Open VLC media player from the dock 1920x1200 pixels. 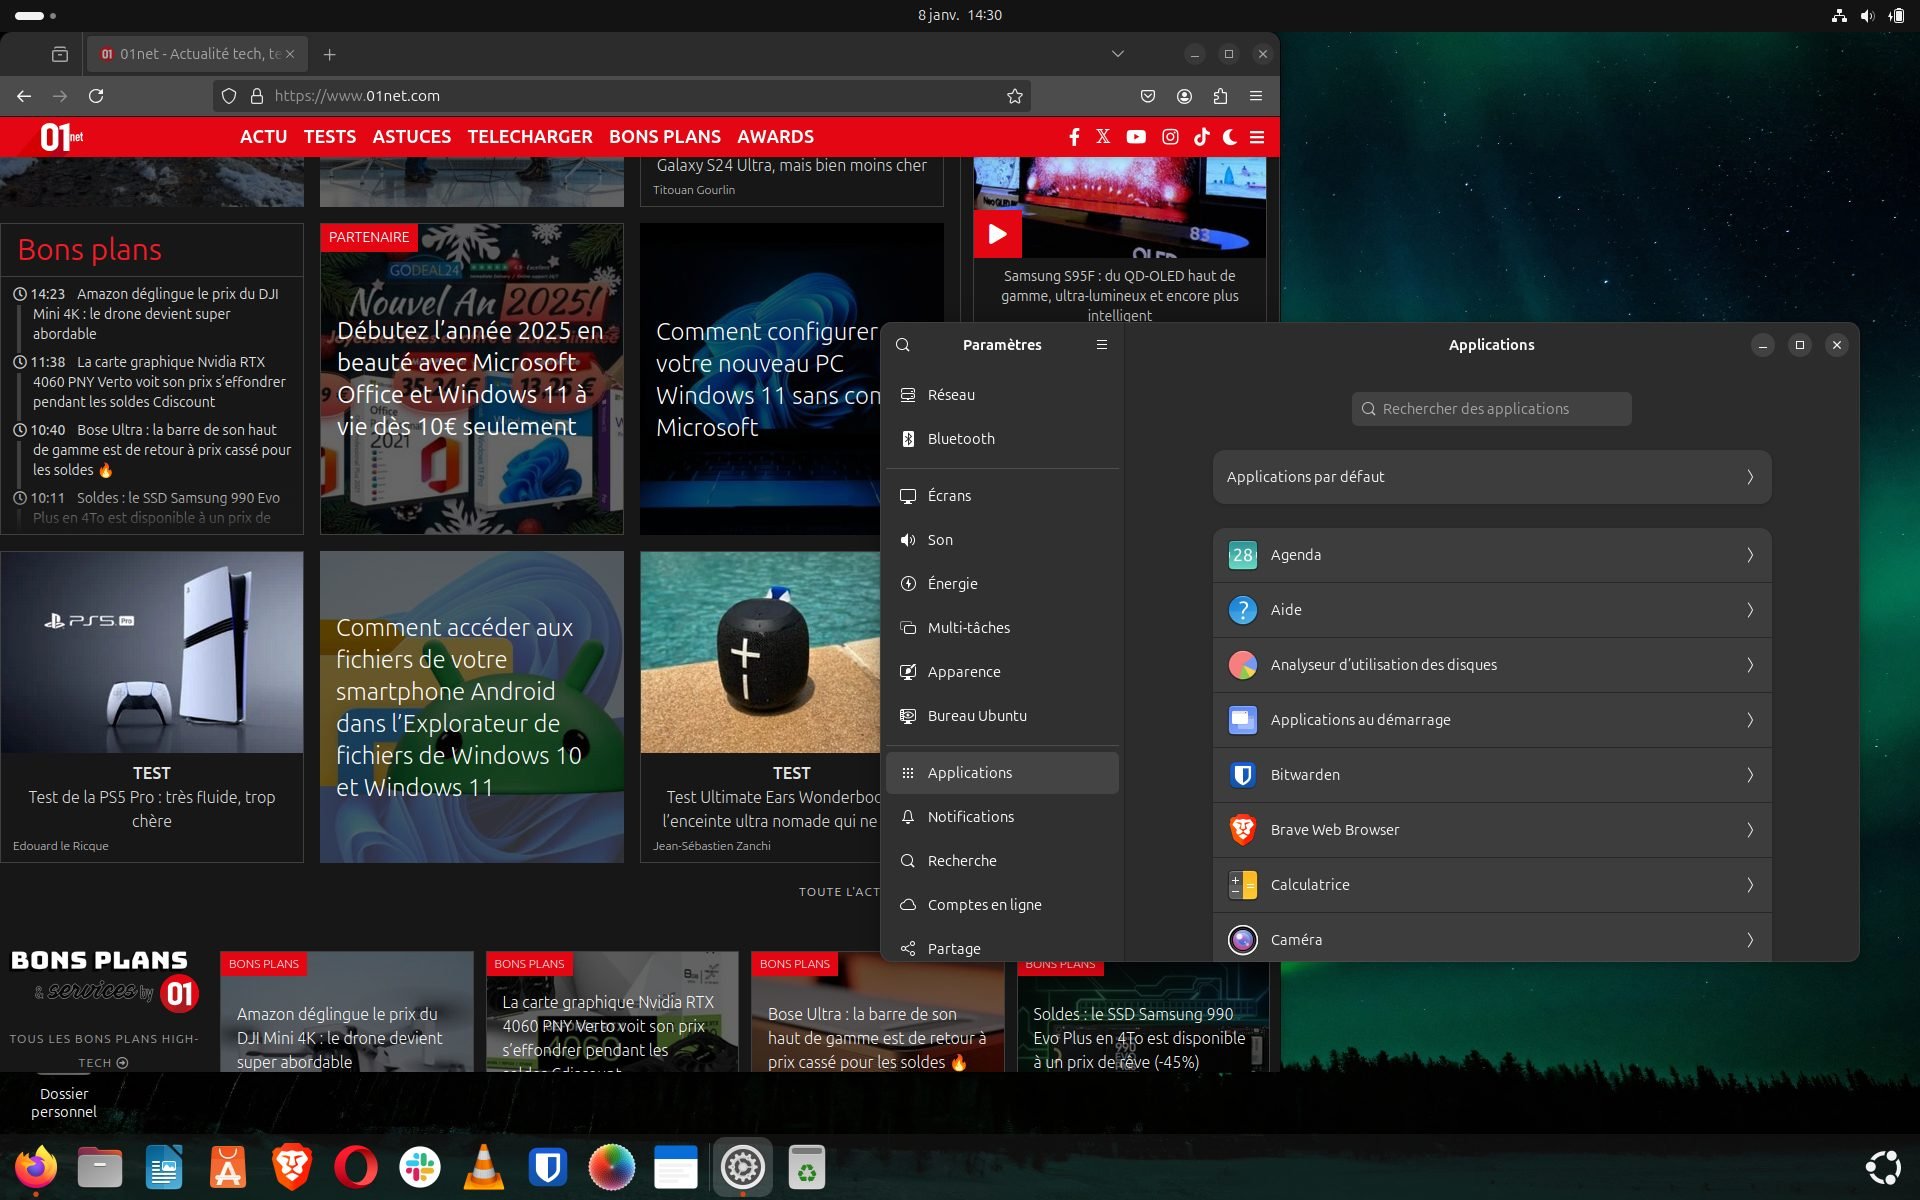pyautogui.click(x=484, y=1167)
